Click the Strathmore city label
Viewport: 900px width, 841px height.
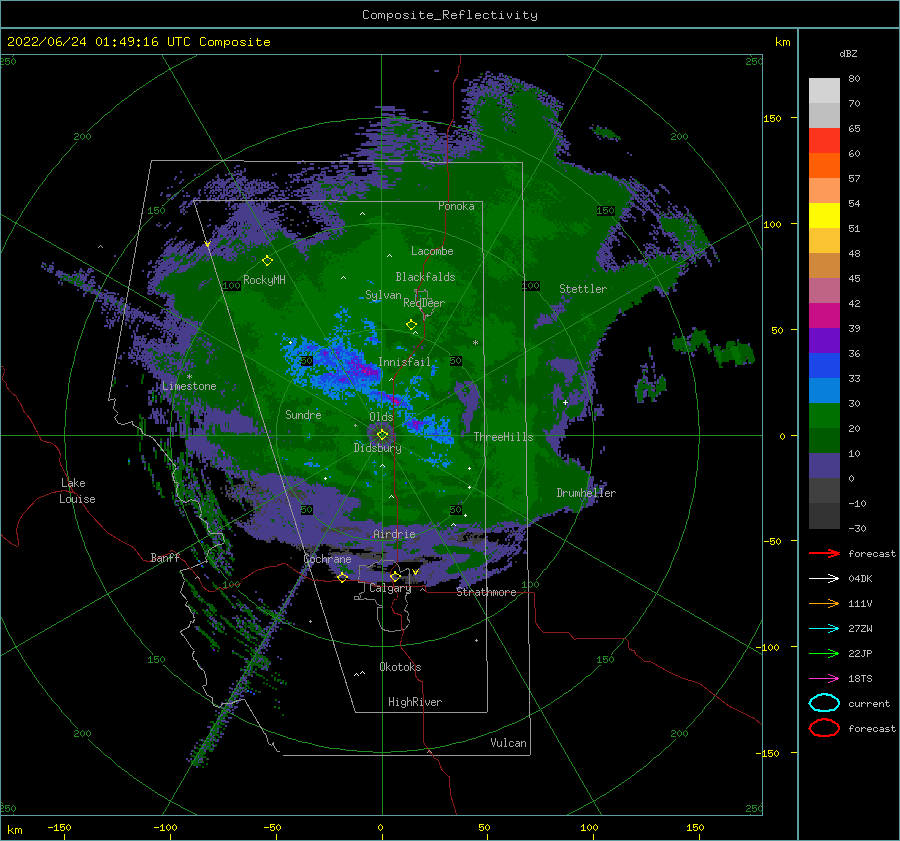click(486, 592)
